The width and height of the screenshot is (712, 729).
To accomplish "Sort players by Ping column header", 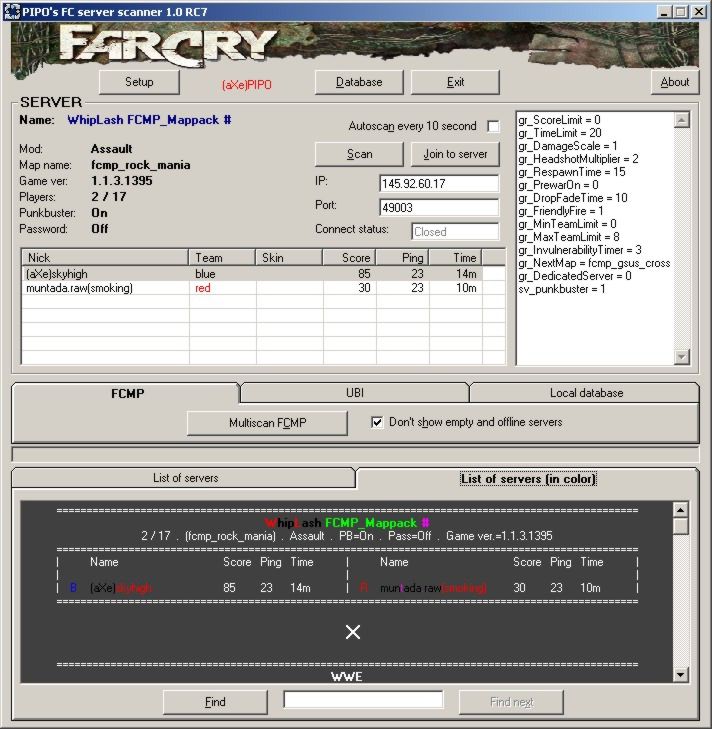I will tap(402, 258).
